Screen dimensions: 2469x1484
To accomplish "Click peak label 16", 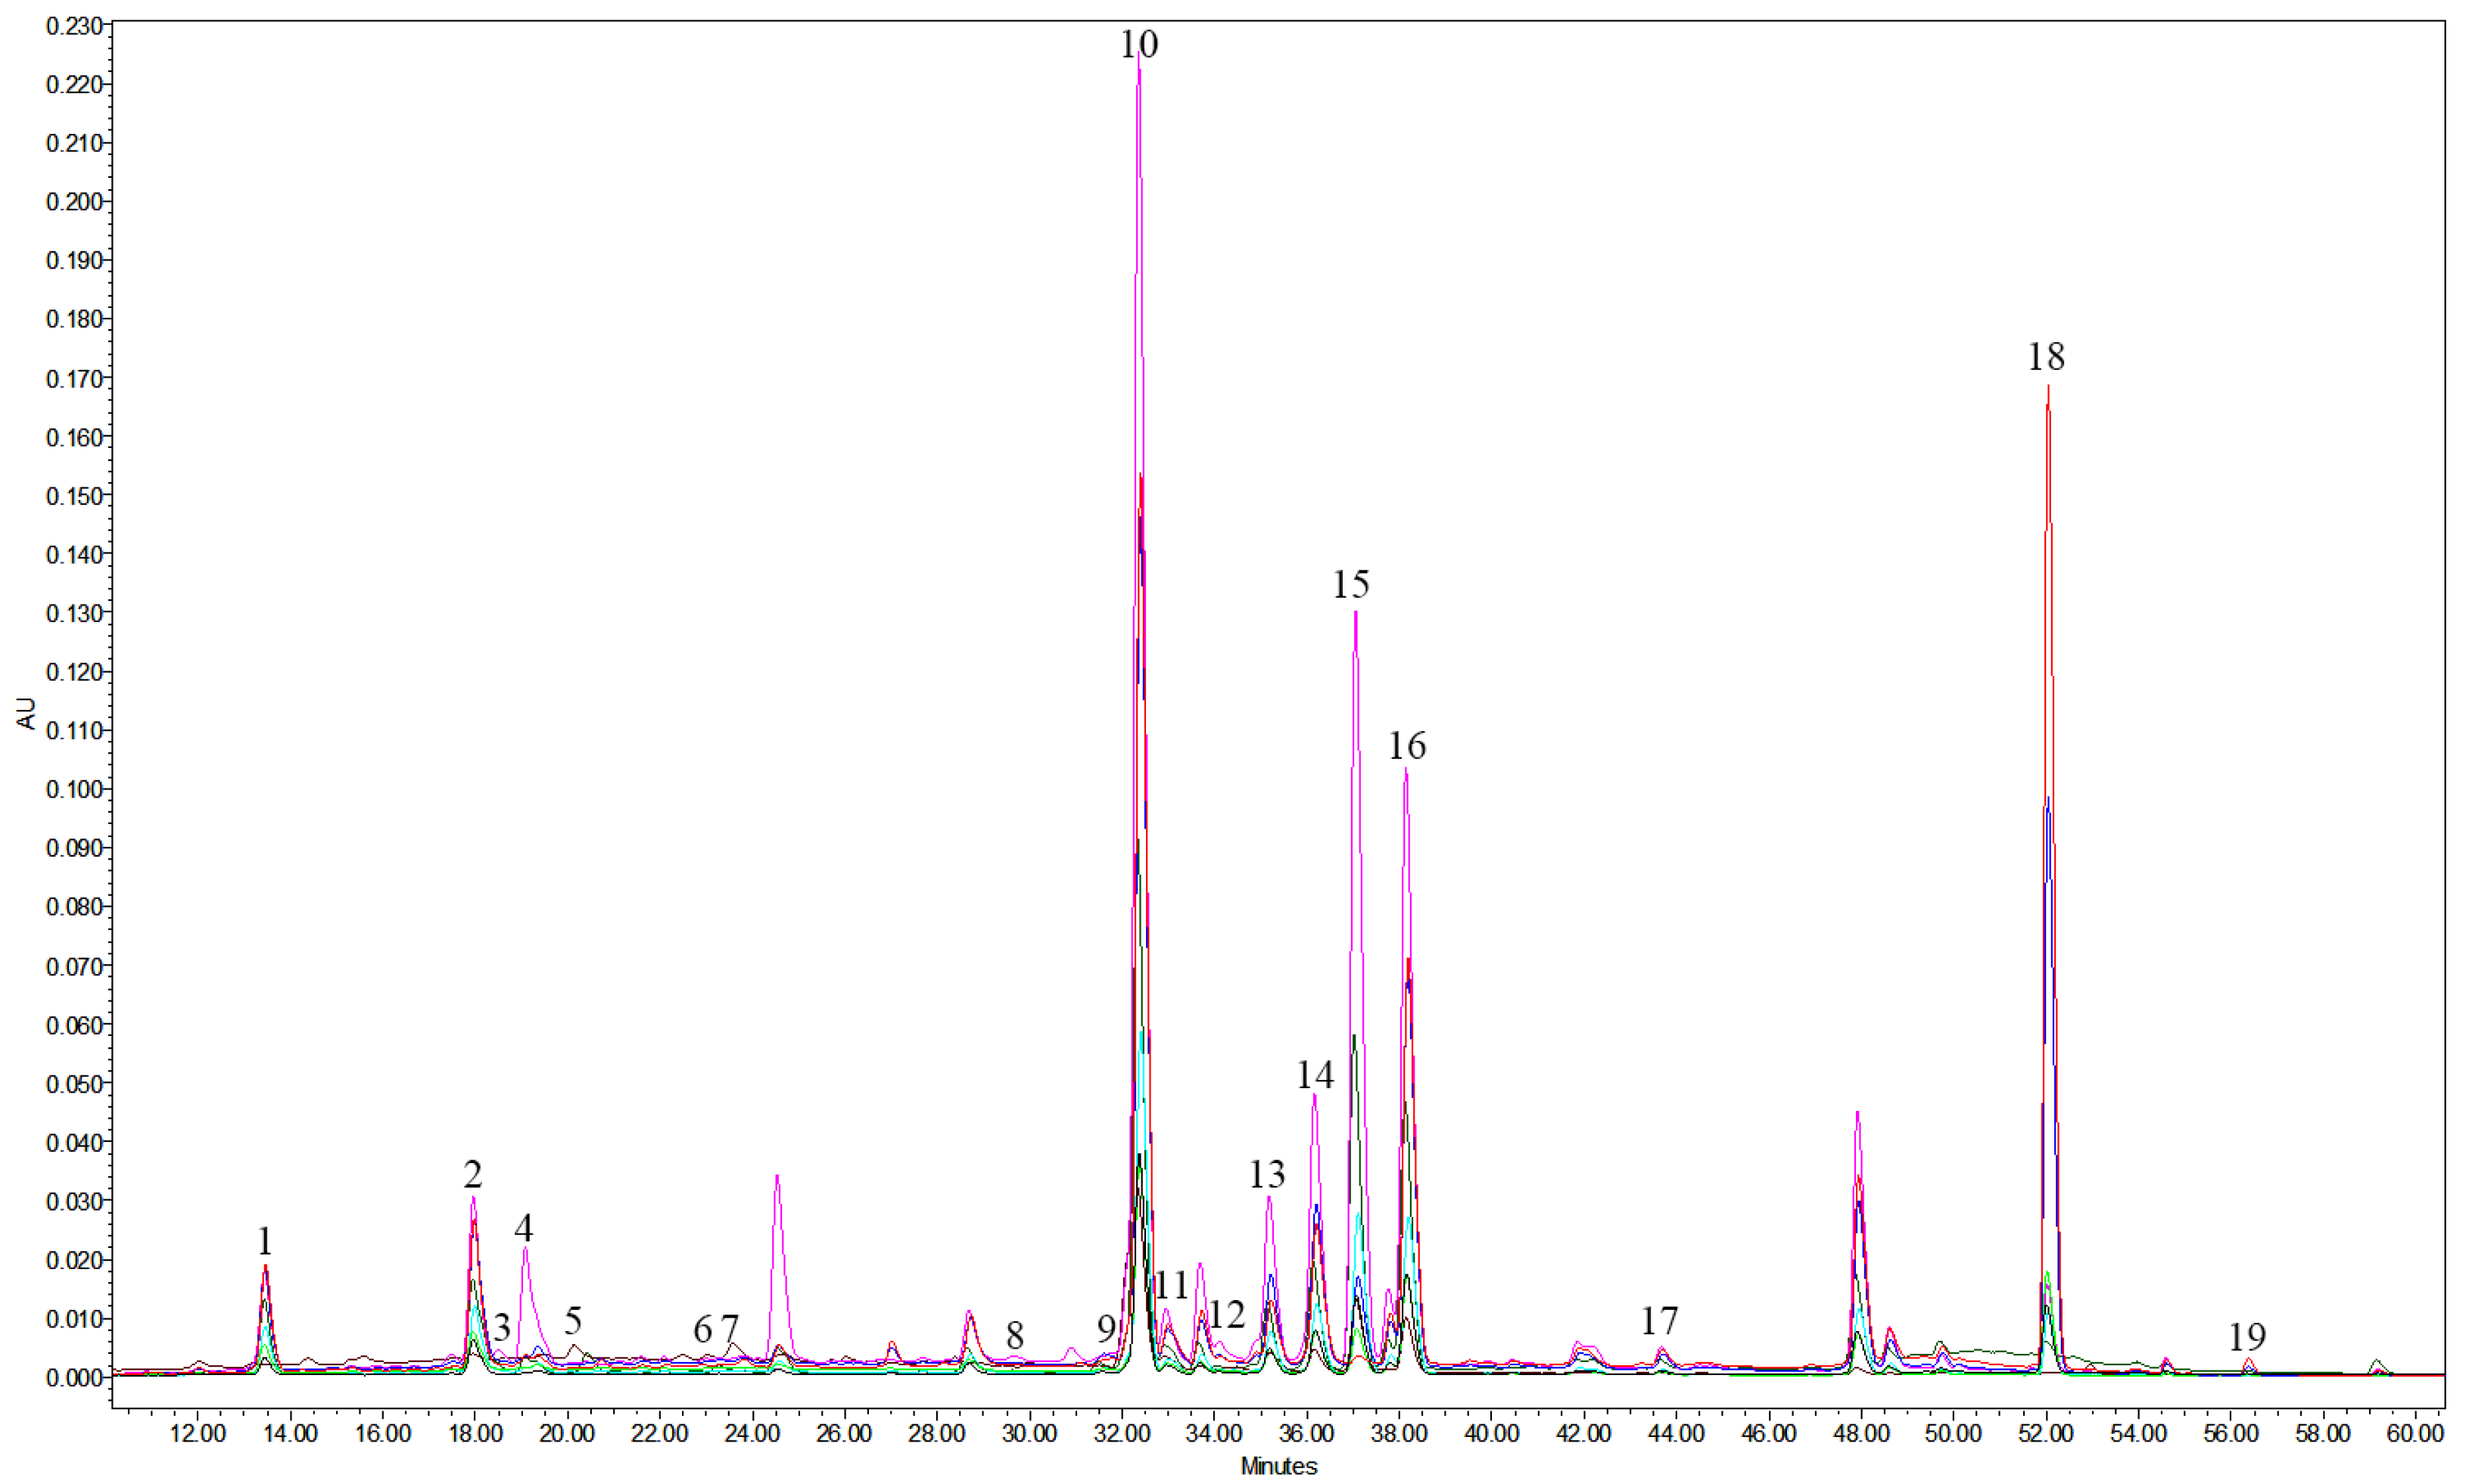I will 1406,746.
